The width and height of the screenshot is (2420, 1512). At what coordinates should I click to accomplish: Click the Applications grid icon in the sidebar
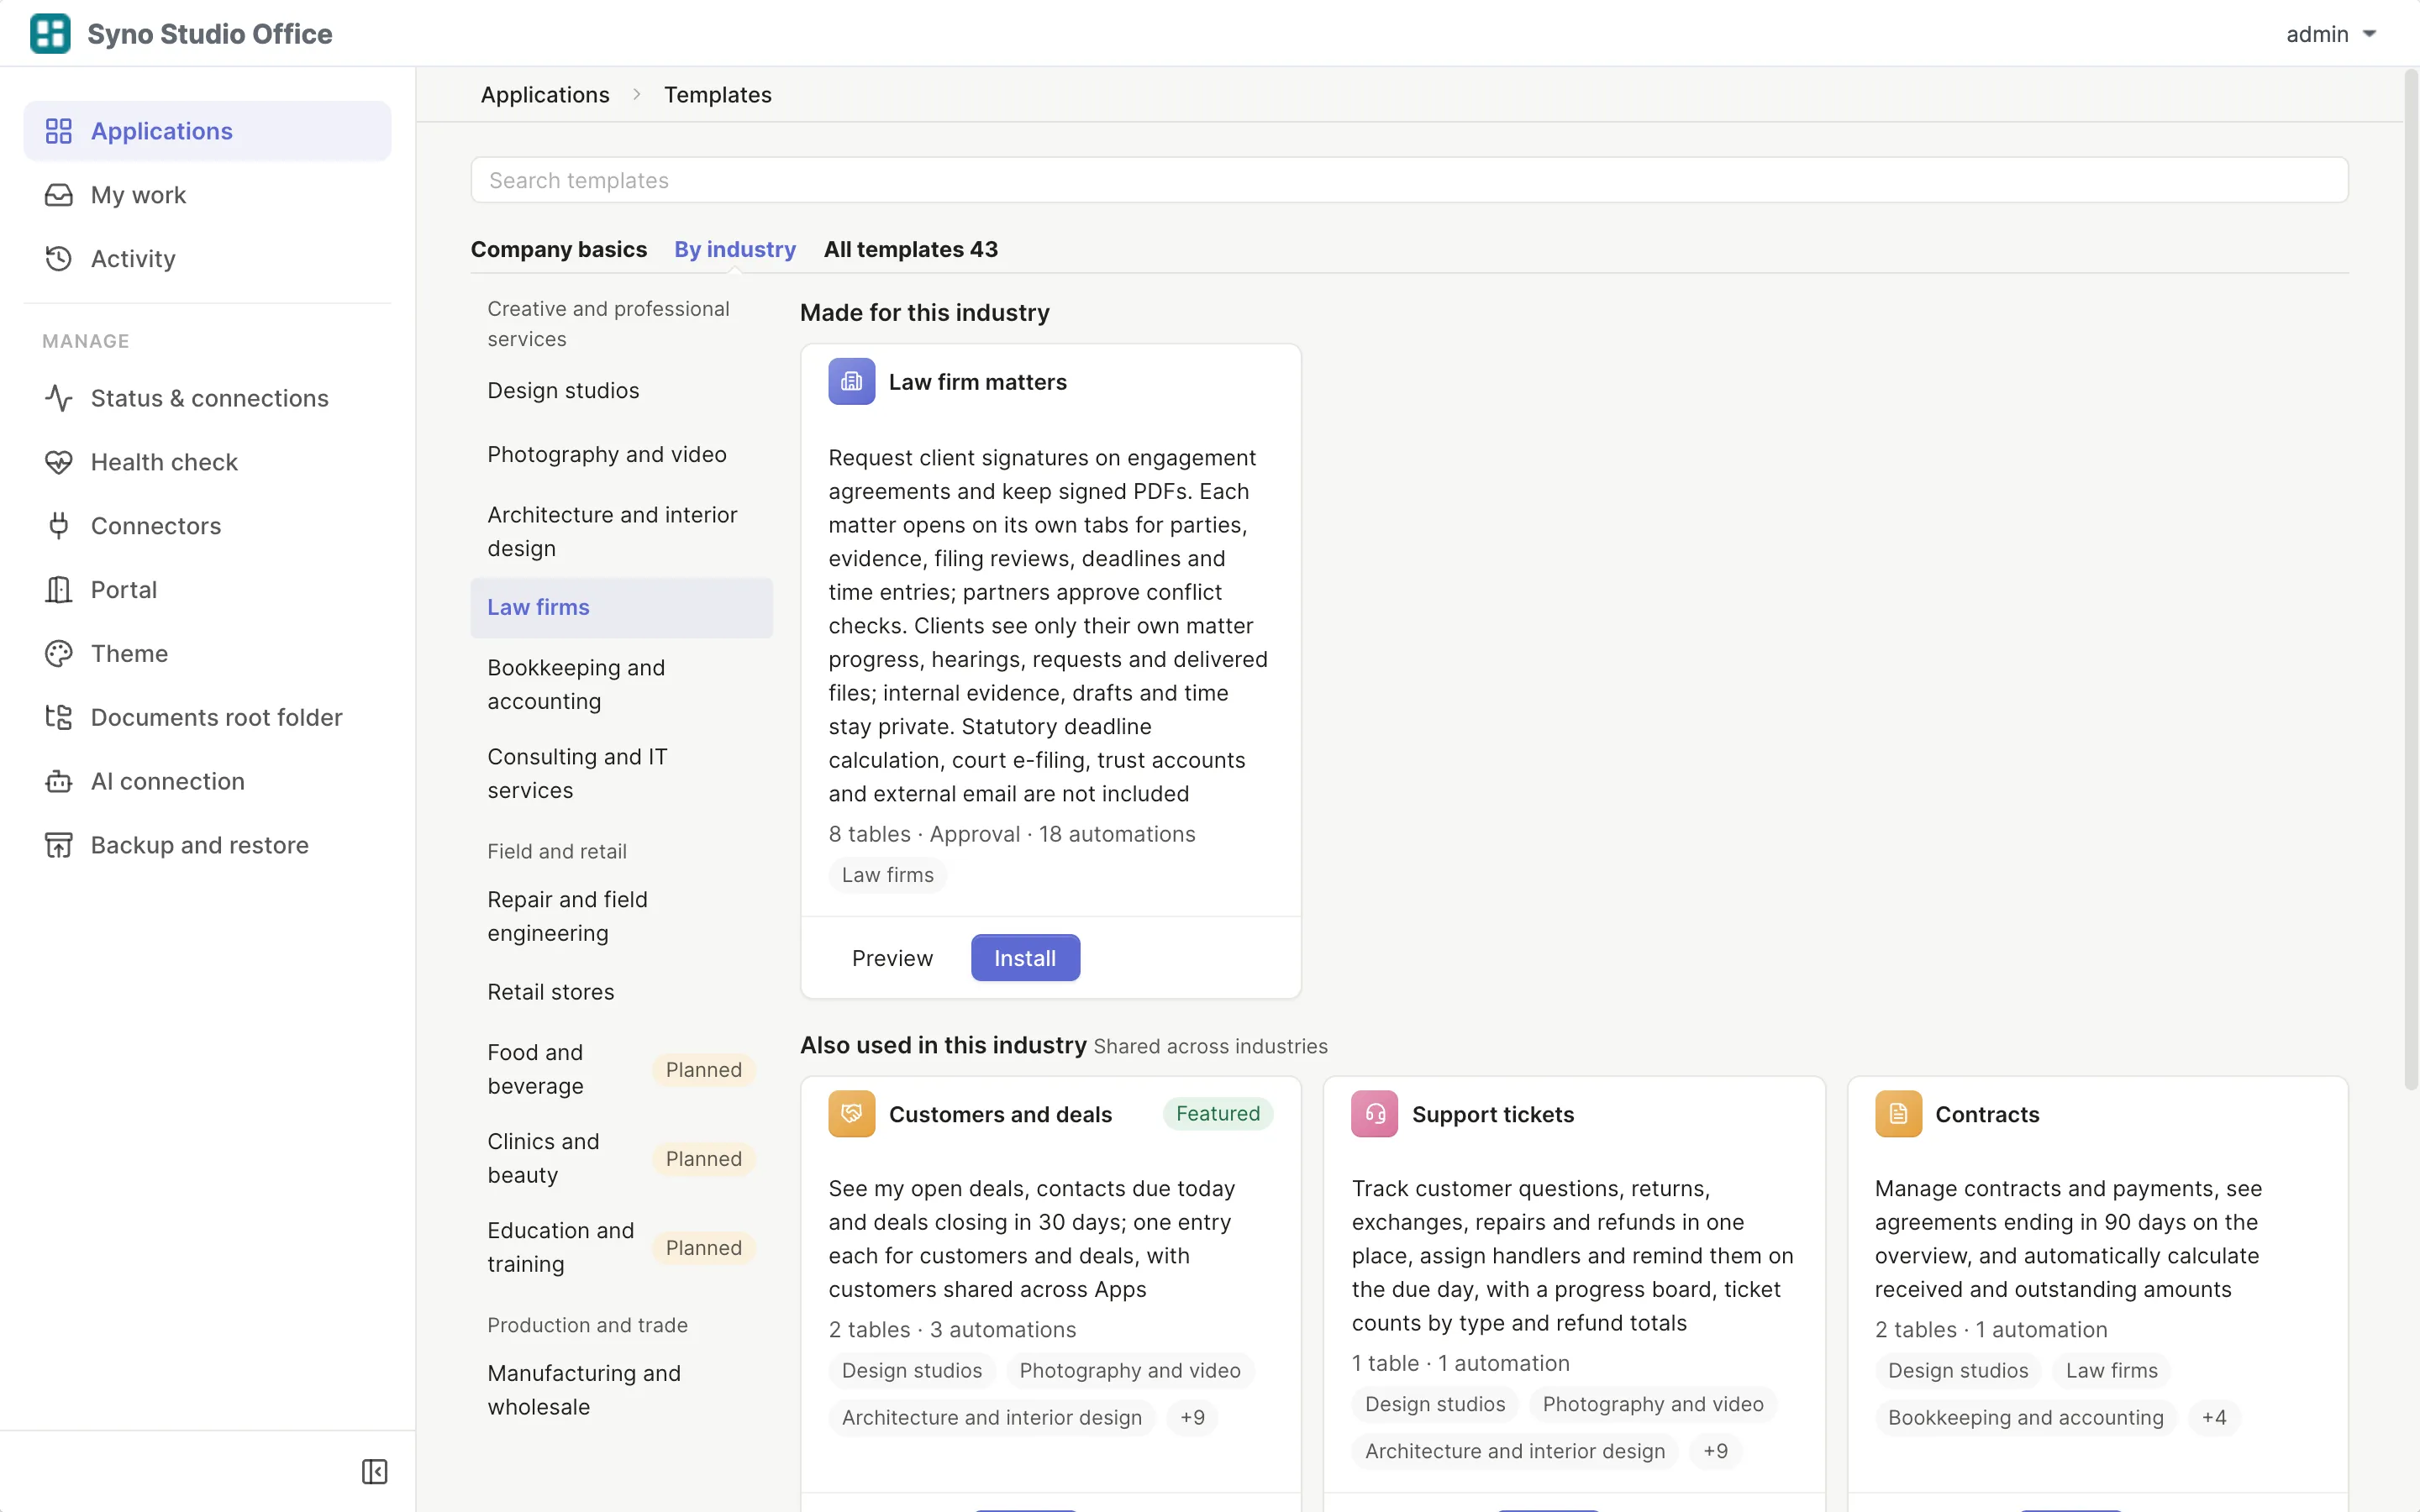(59, 131)
